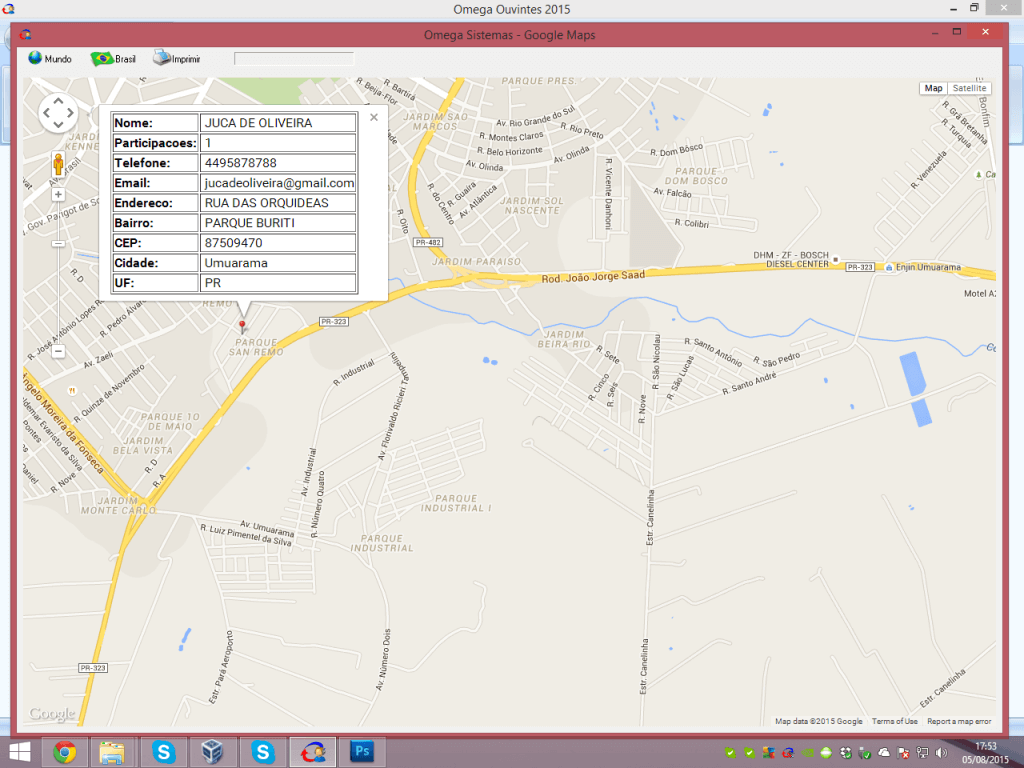Select the name JUCA DE OLIVEIRA
Viewport: 1024px width, 768px height.
(x=259, y=123)
